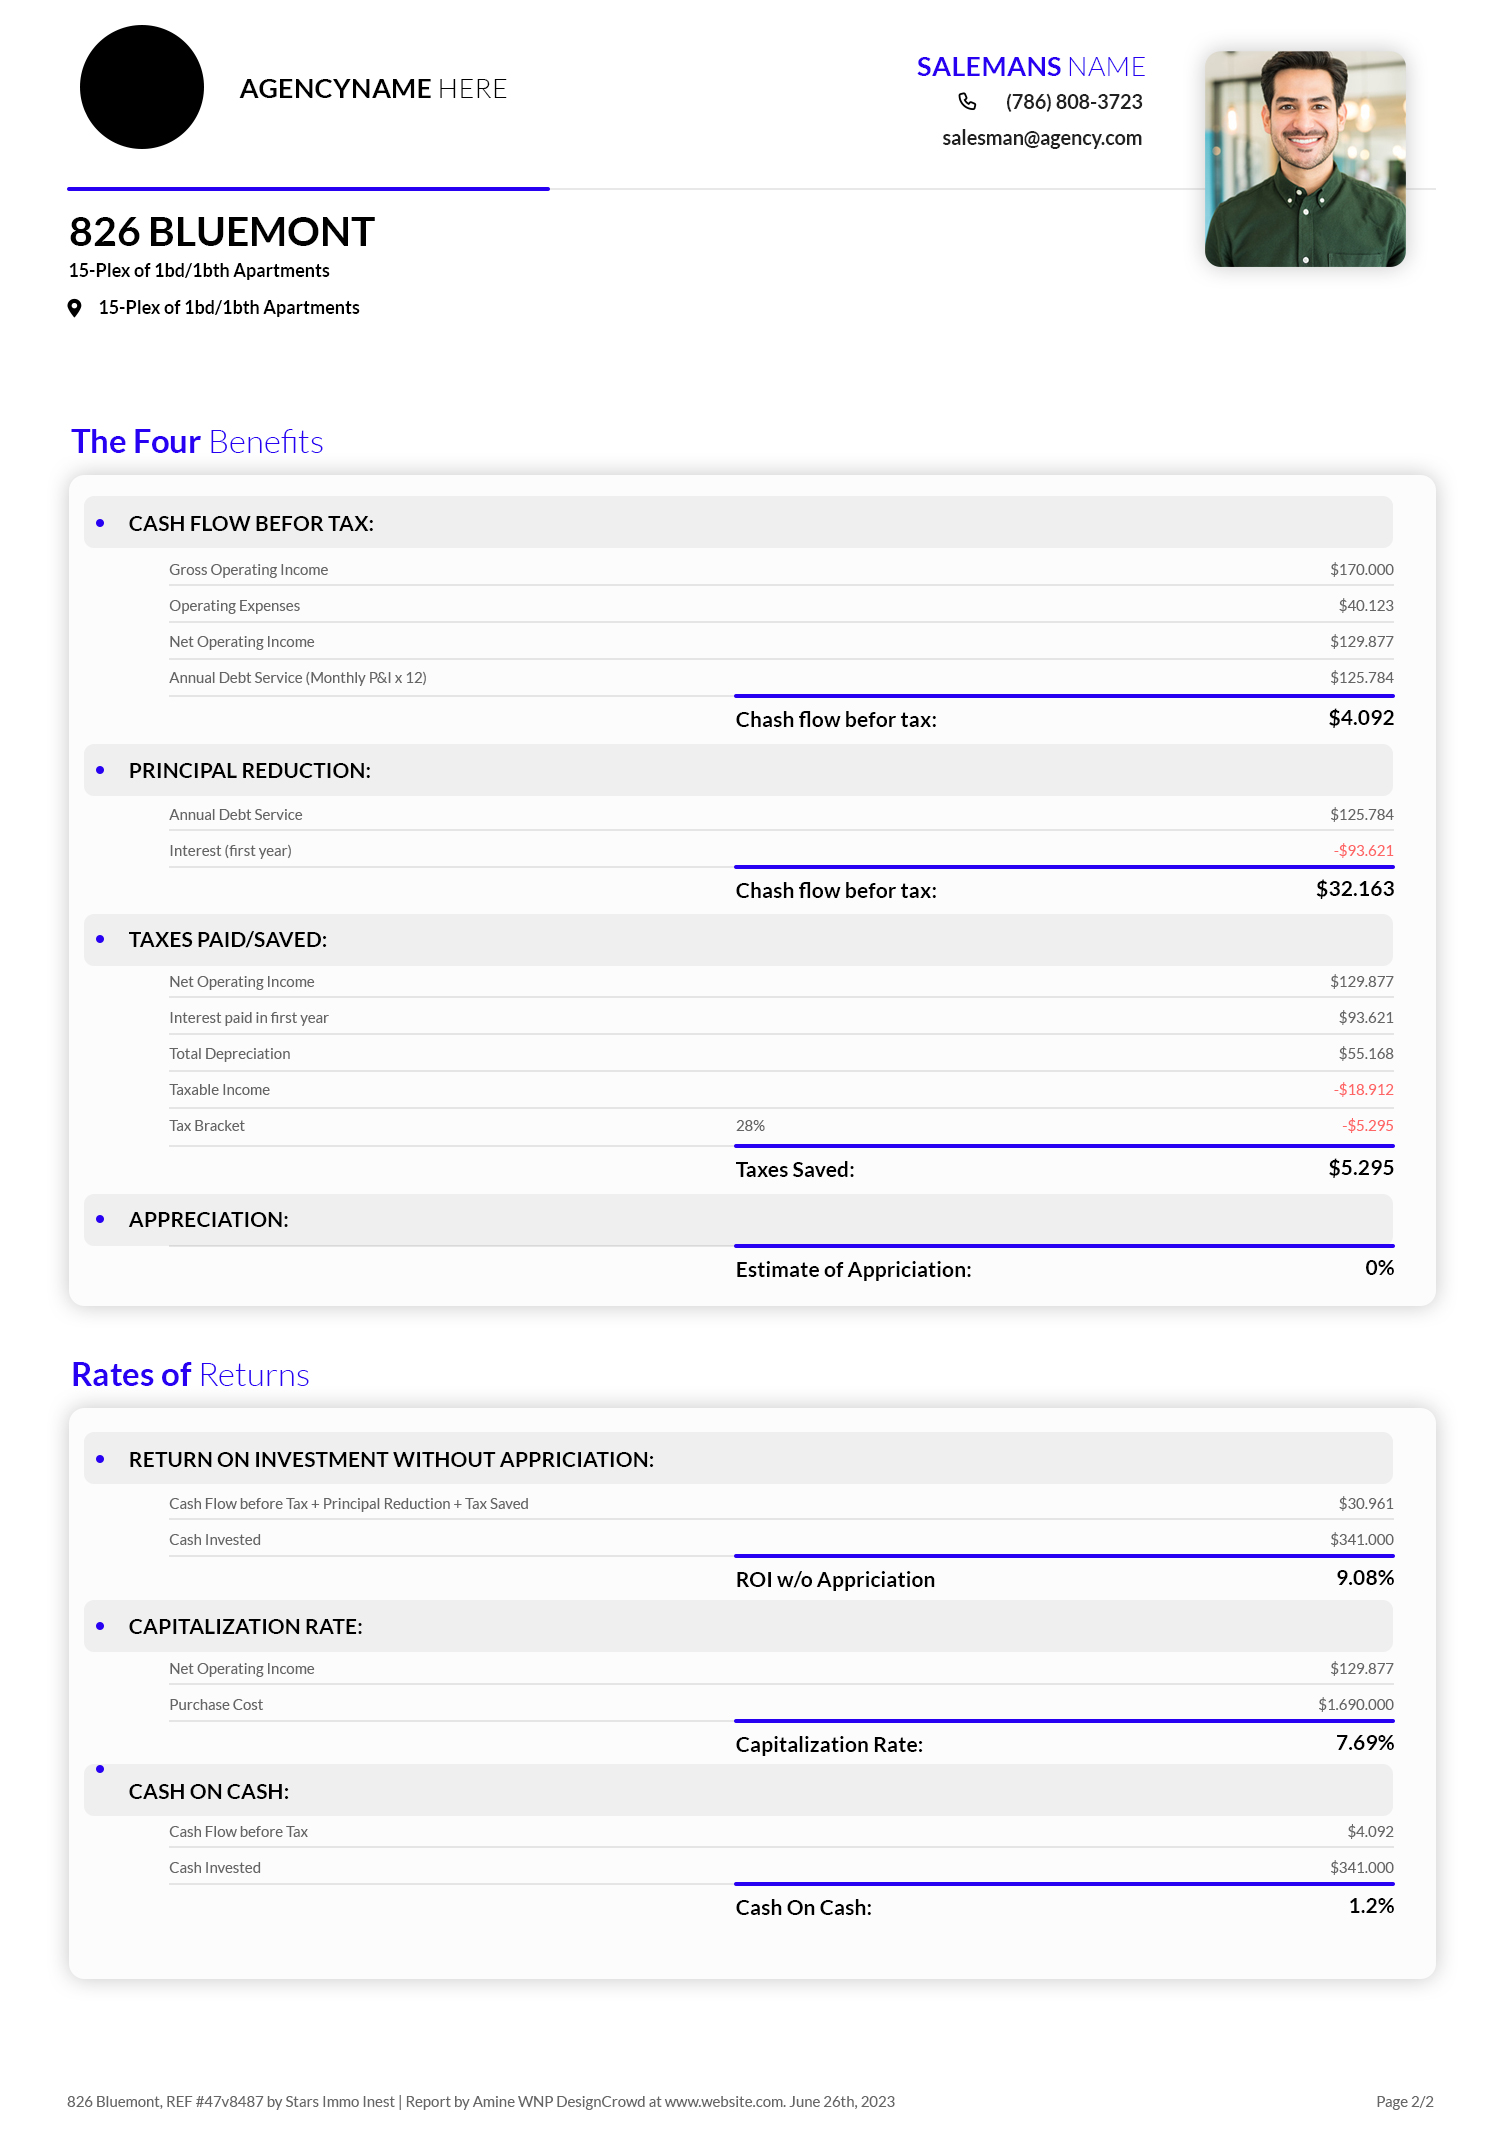1512x2138 pixels.
Task: Click the location pin icon
Action: [74, 308]
